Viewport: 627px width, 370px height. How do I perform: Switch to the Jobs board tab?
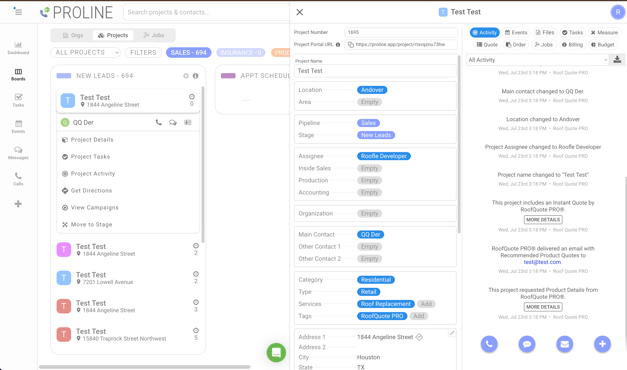point(154,35)
